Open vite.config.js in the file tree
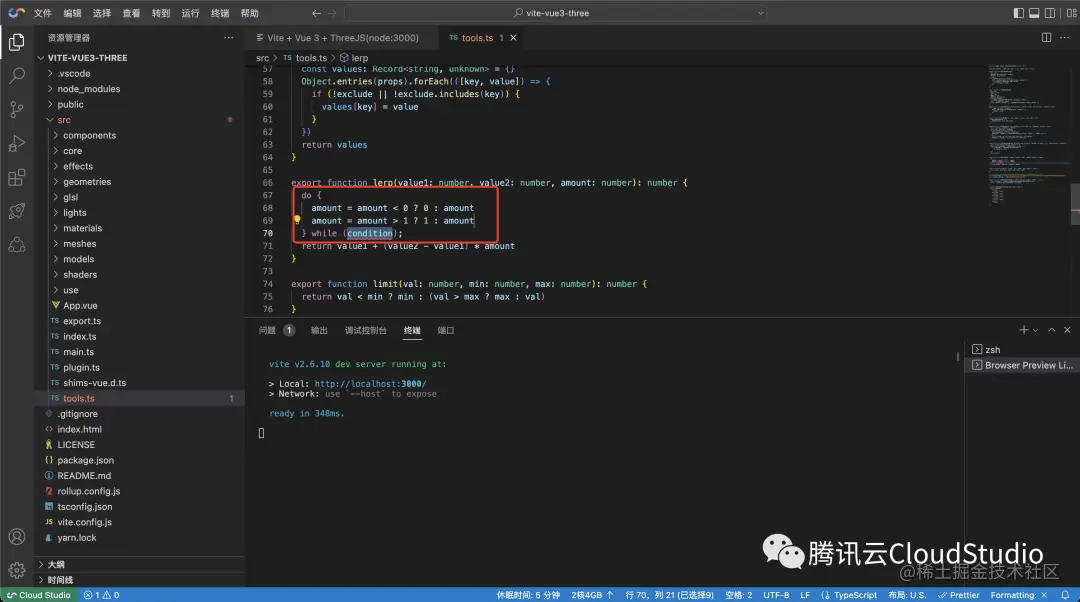The height and width of the screenshot is (602, 1080). pos(84,522)
